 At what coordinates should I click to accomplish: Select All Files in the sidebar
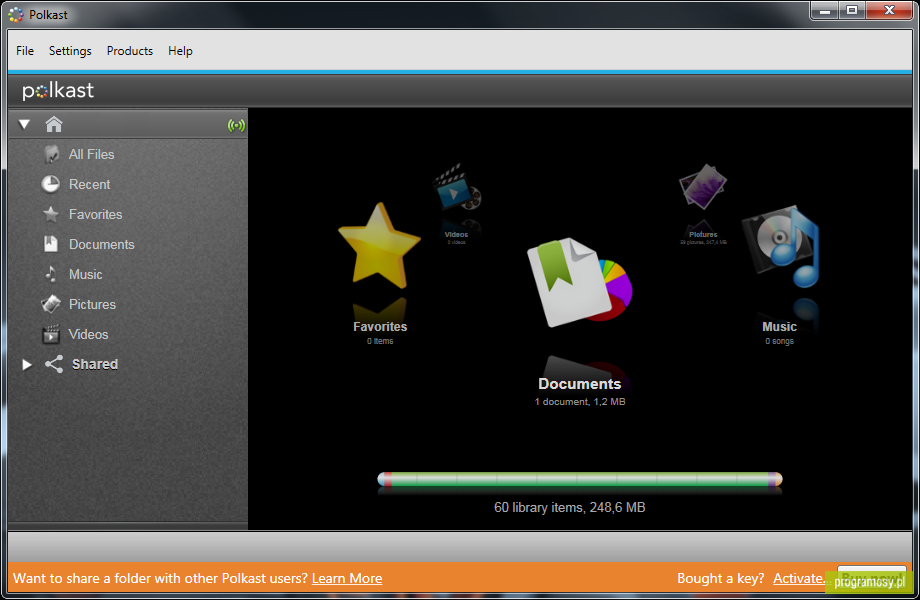point(92,154)
